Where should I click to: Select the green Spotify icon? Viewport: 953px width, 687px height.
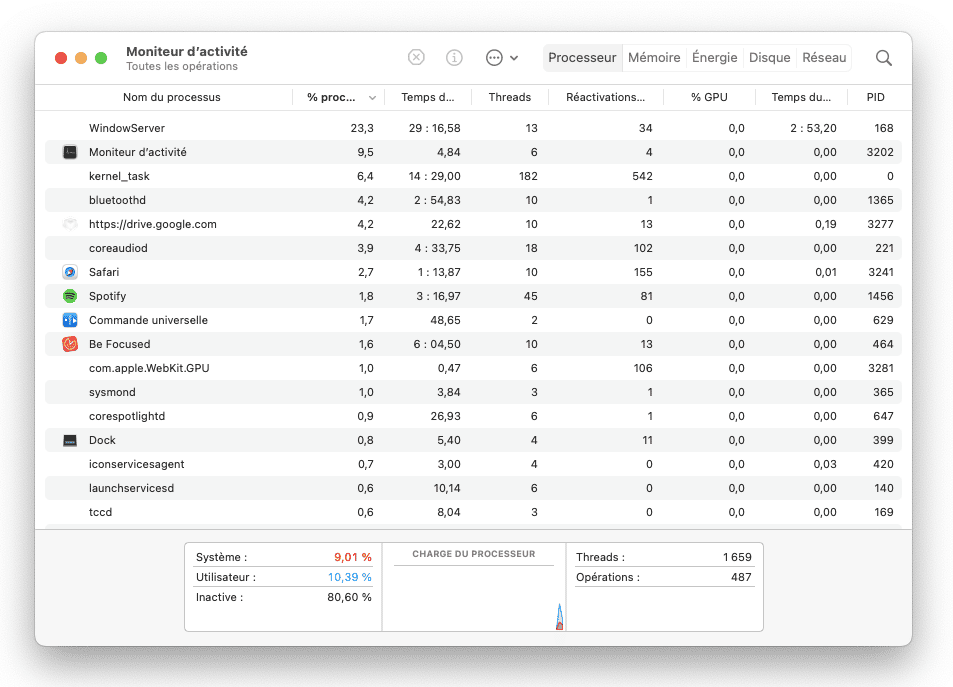[70, 296]
